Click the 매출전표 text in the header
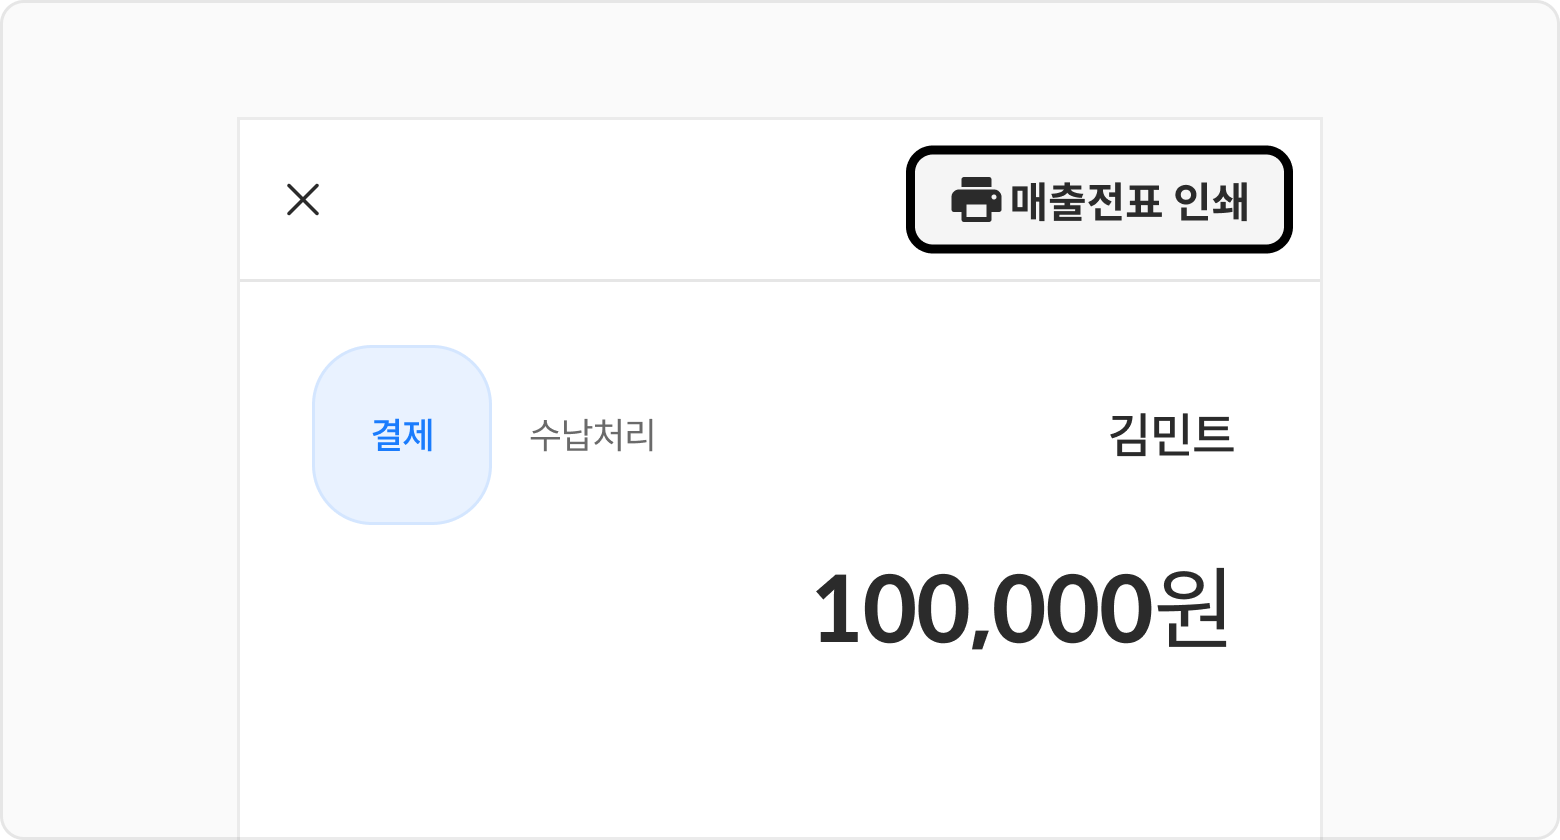The height and width of the screenshot is (840, 1560). pos(1086,201)
